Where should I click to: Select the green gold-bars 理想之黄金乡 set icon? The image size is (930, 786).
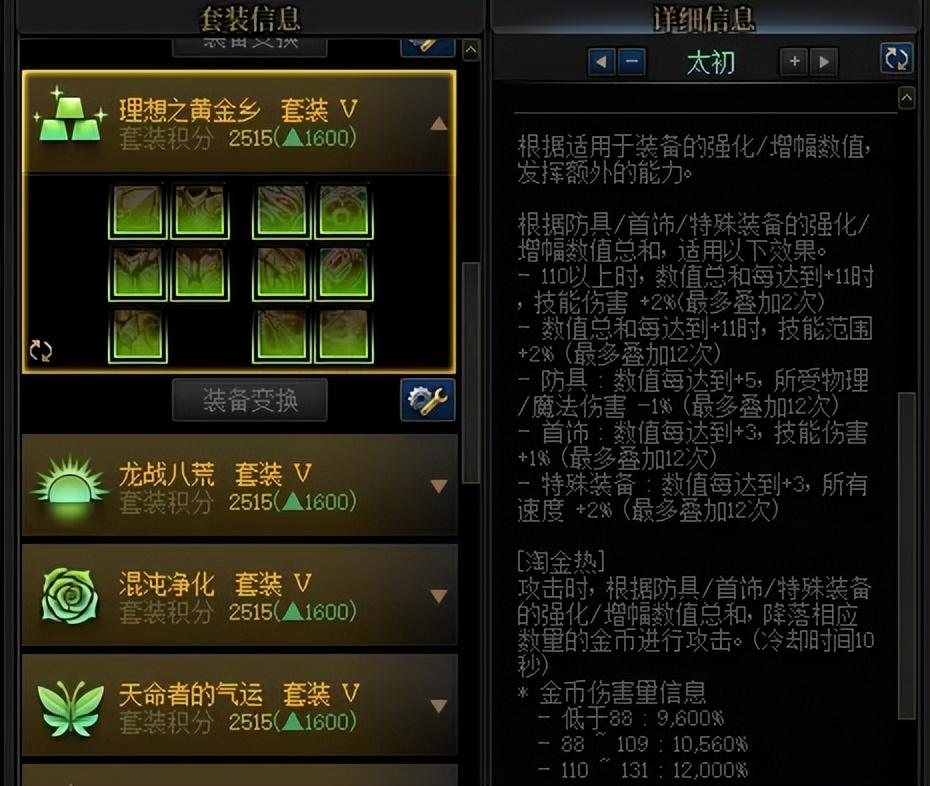(x=71, y=116)
